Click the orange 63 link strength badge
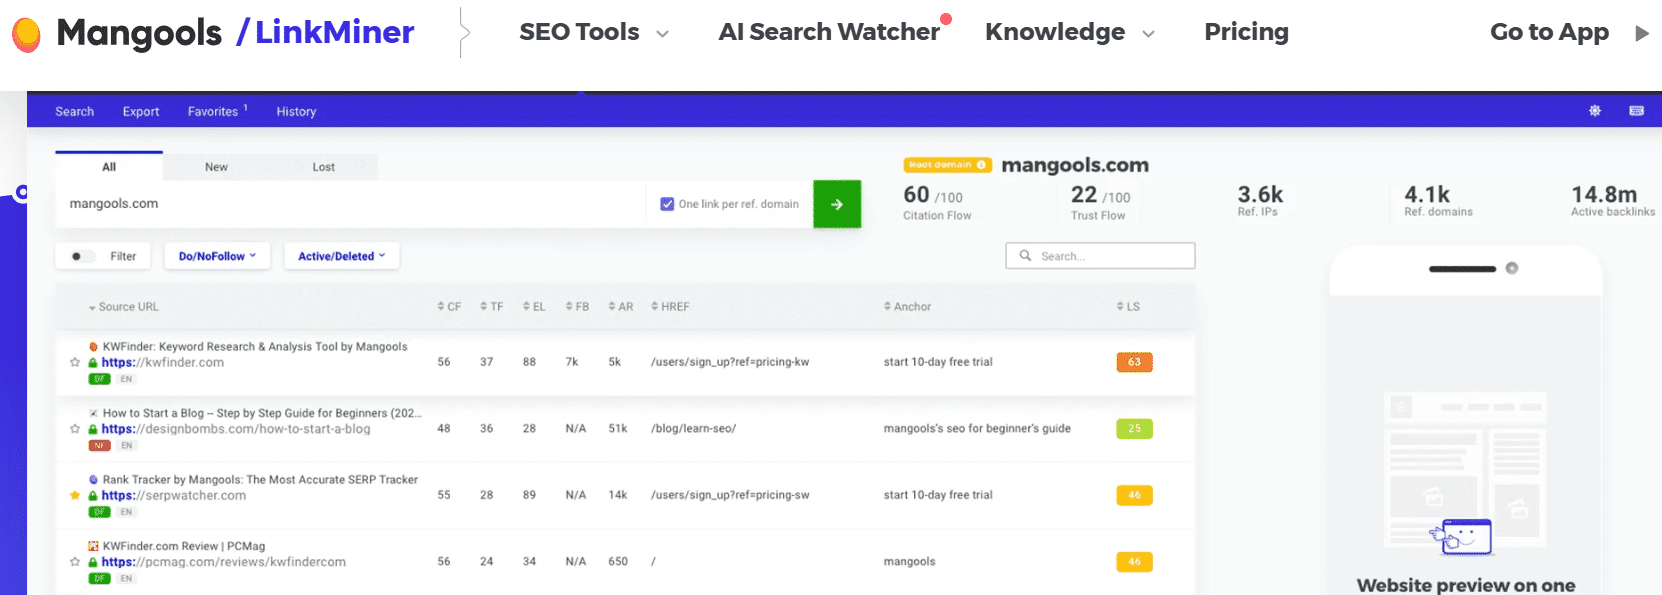1662x595 pixels. click(x=1134, y=362)
